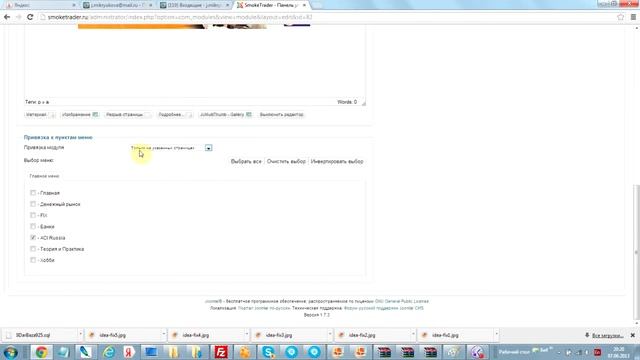Close the downloads bar with the X

coord(633,335)
